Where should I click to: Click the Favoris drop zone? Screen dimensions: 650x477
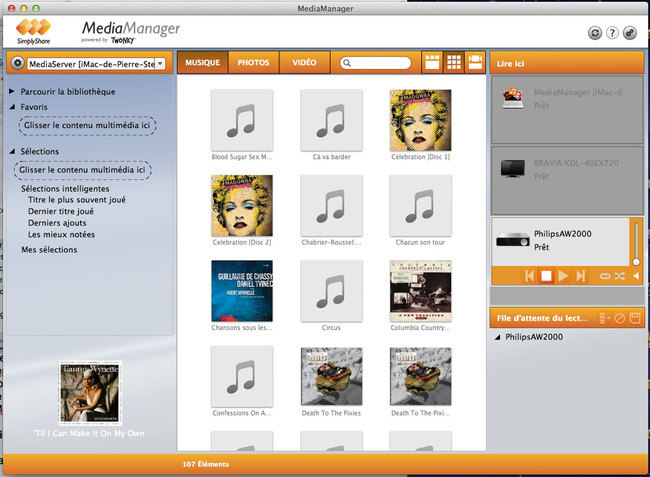(x=87, y=126)
